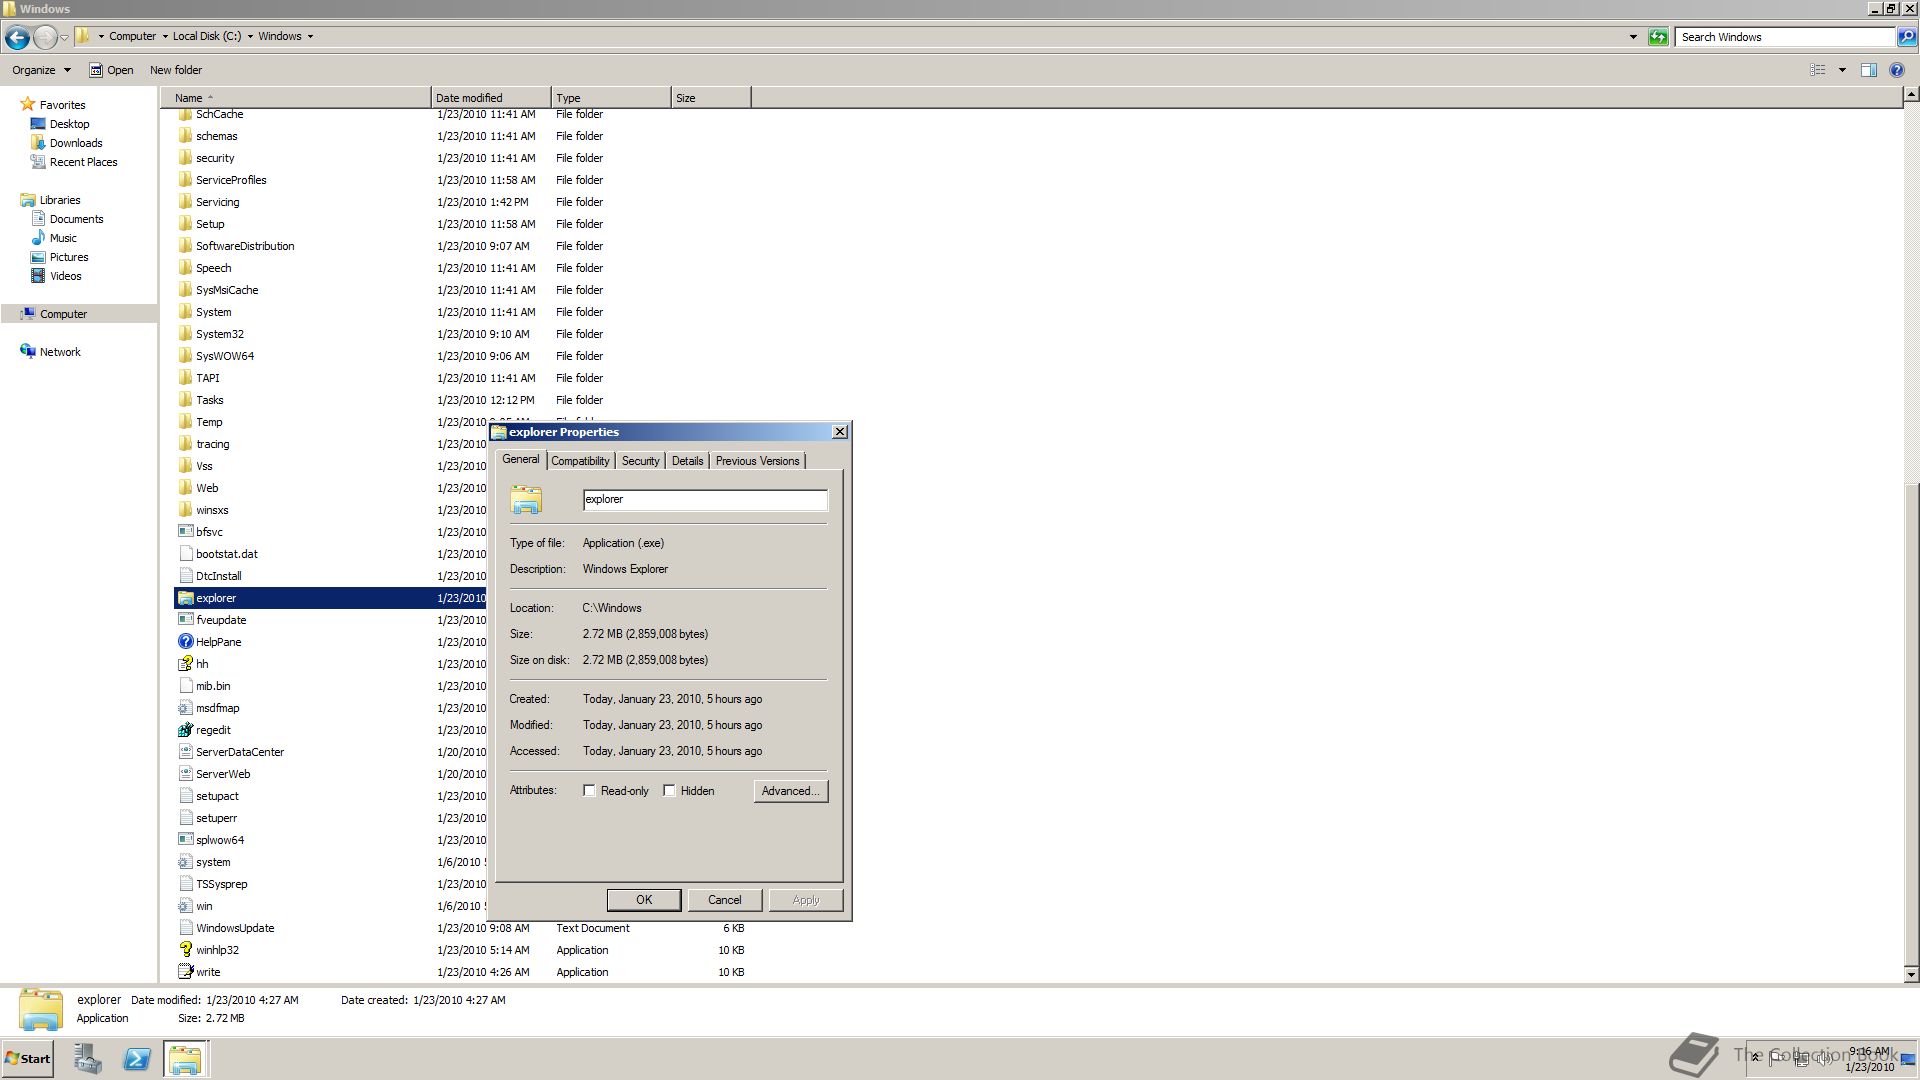Image resolution: width=1920 pixels, height=1080 pixels.
Task: Select the ServerDataCenter file
Action: (x=240, y=752)
